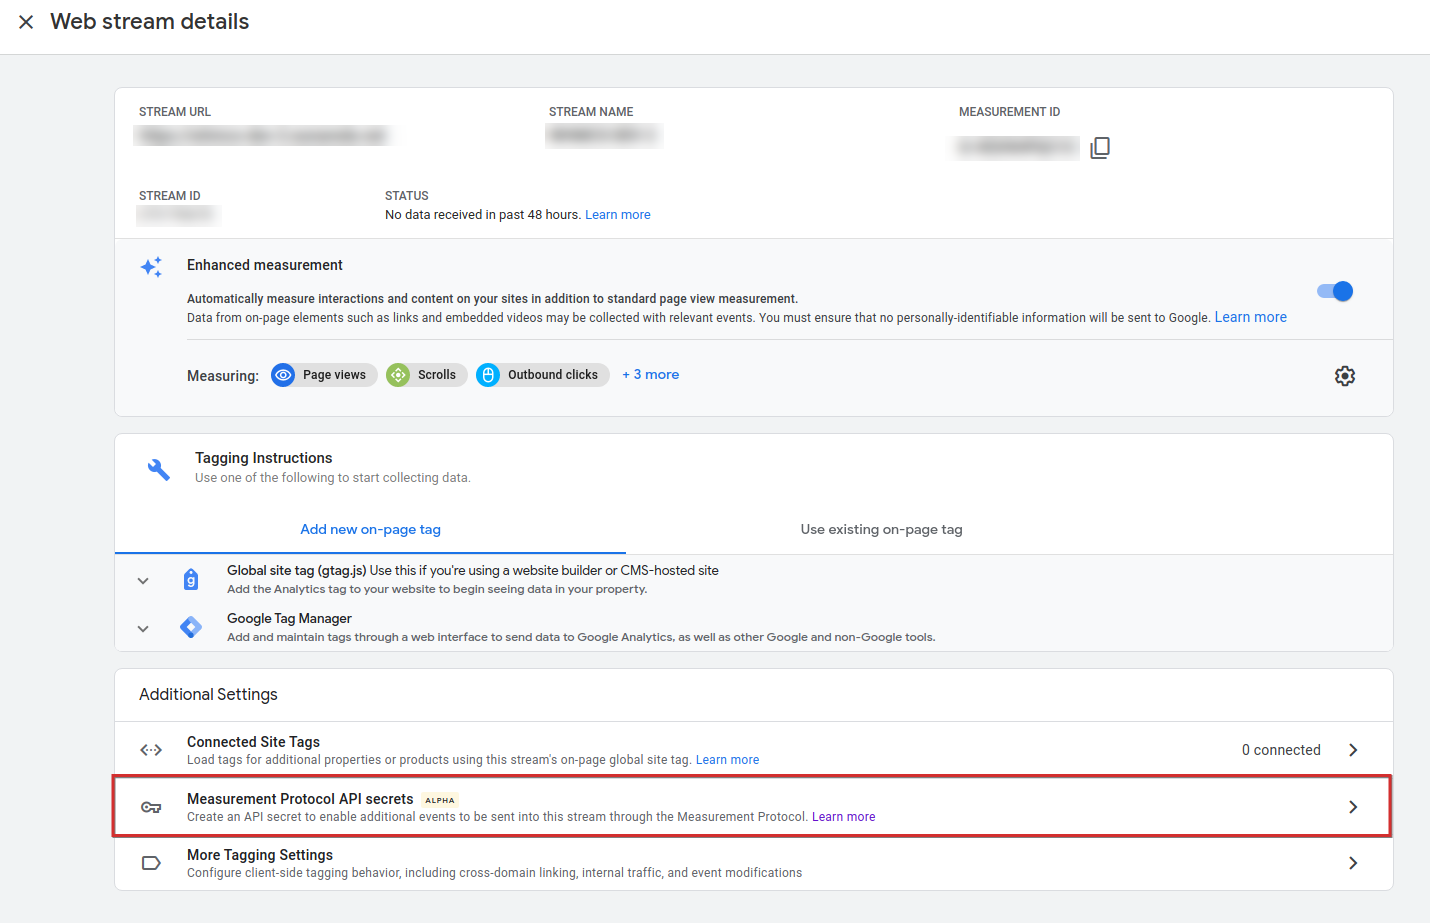Viewport: 1430px width, 923px height.
Task: Click the copy Measurement ID icon
Action: tap(1100, 147)
